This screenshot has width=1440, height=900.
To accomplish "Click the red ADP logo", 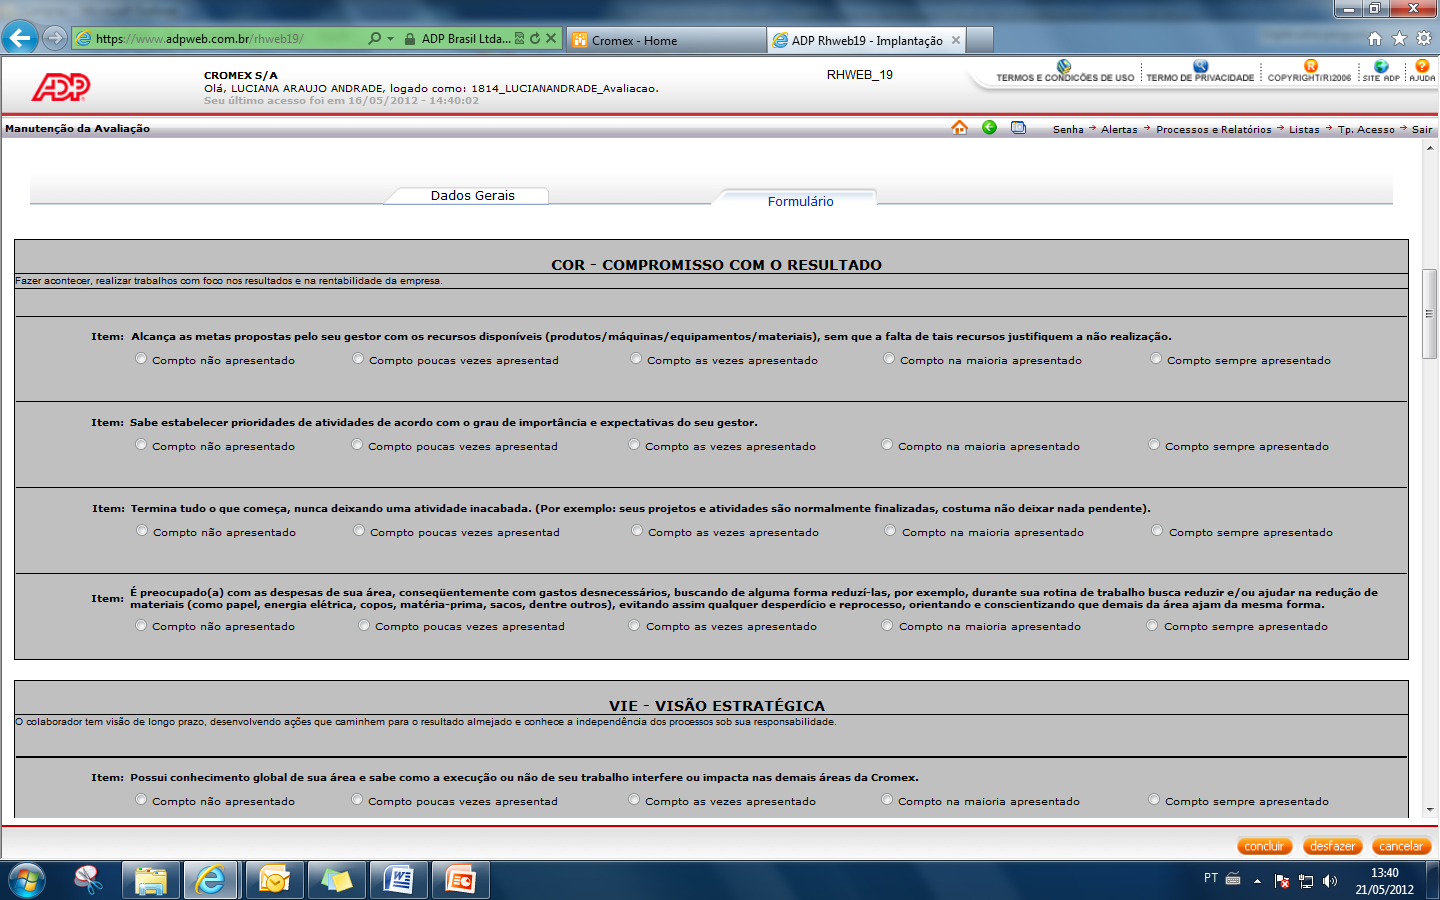I will 61,87.
